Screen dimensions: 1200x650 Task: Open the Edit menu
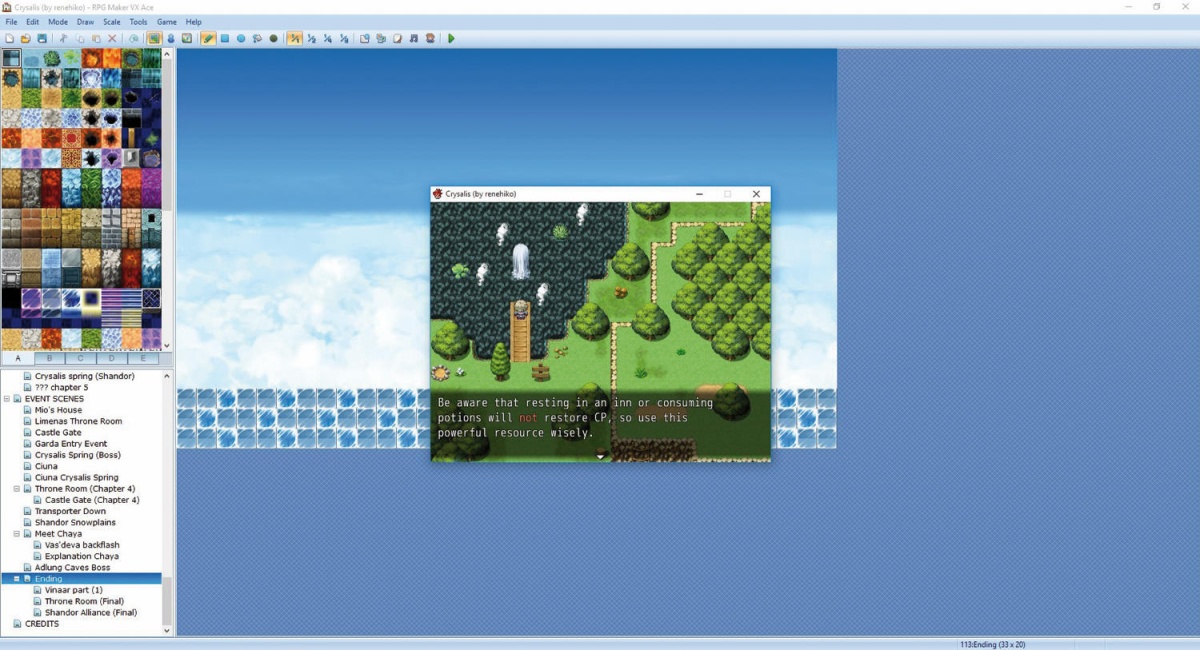(x=33, y=22)
